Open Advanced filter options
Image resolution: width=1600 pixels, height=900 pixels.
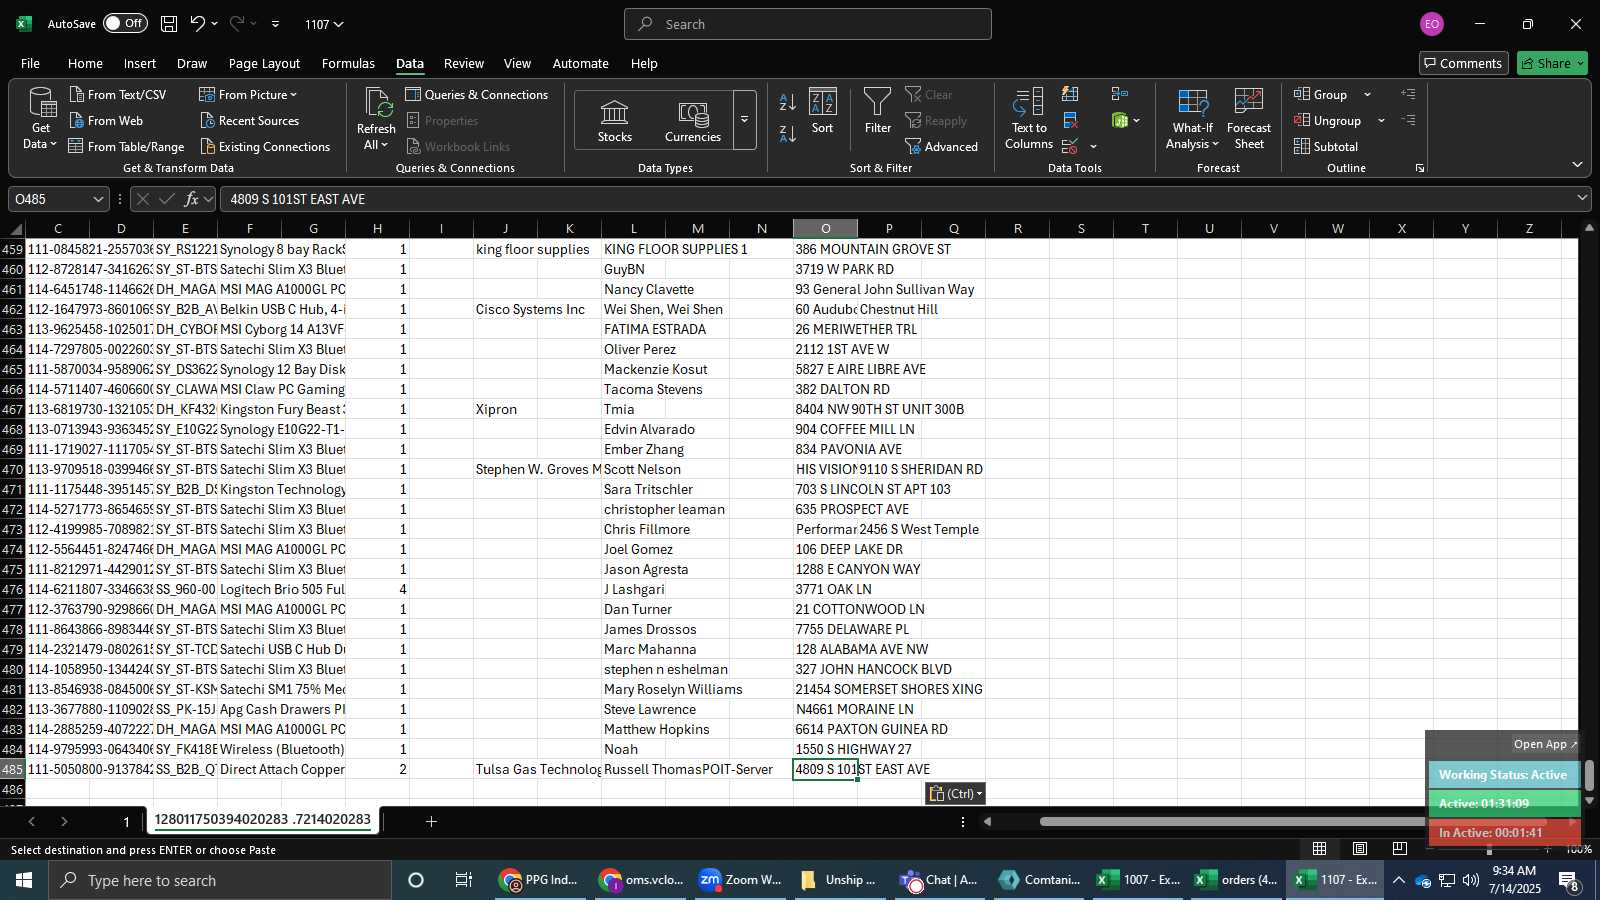point(942,146)
